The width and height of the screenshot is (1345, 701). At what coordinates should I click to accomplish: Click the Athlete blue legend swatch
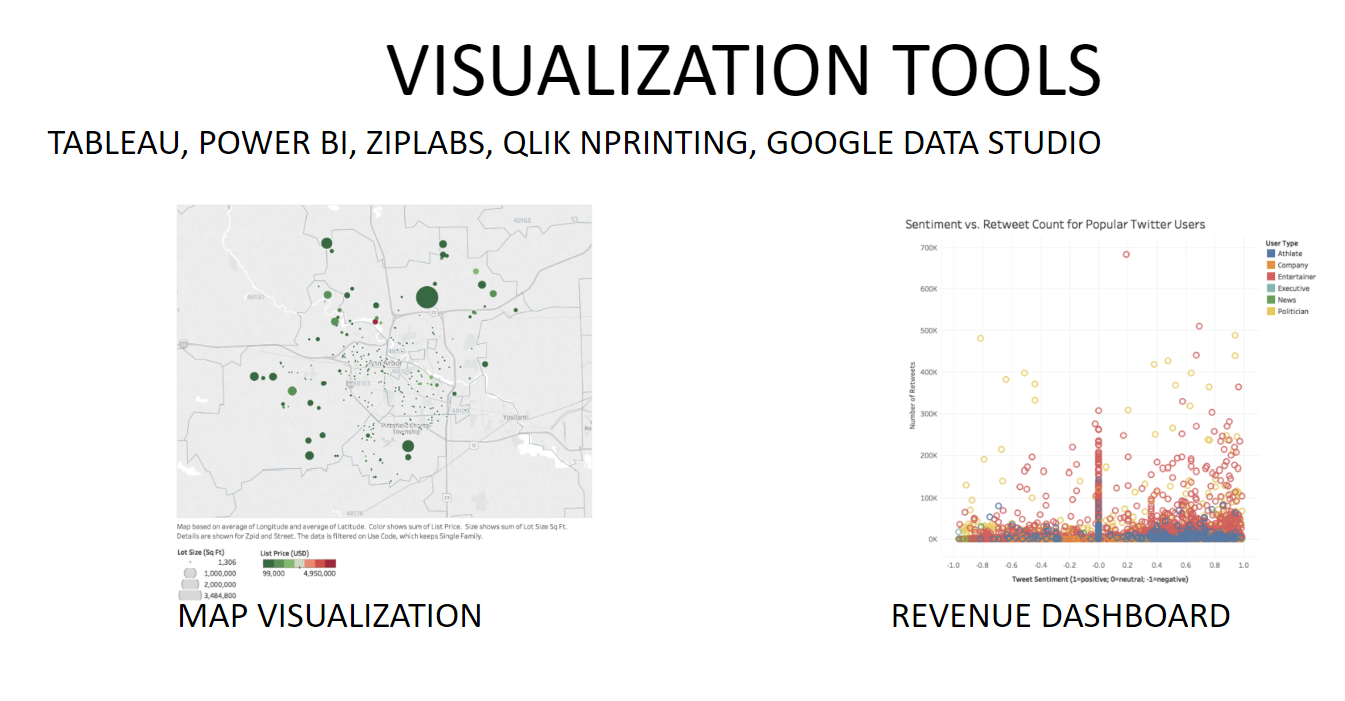[x=1270, y=254]
